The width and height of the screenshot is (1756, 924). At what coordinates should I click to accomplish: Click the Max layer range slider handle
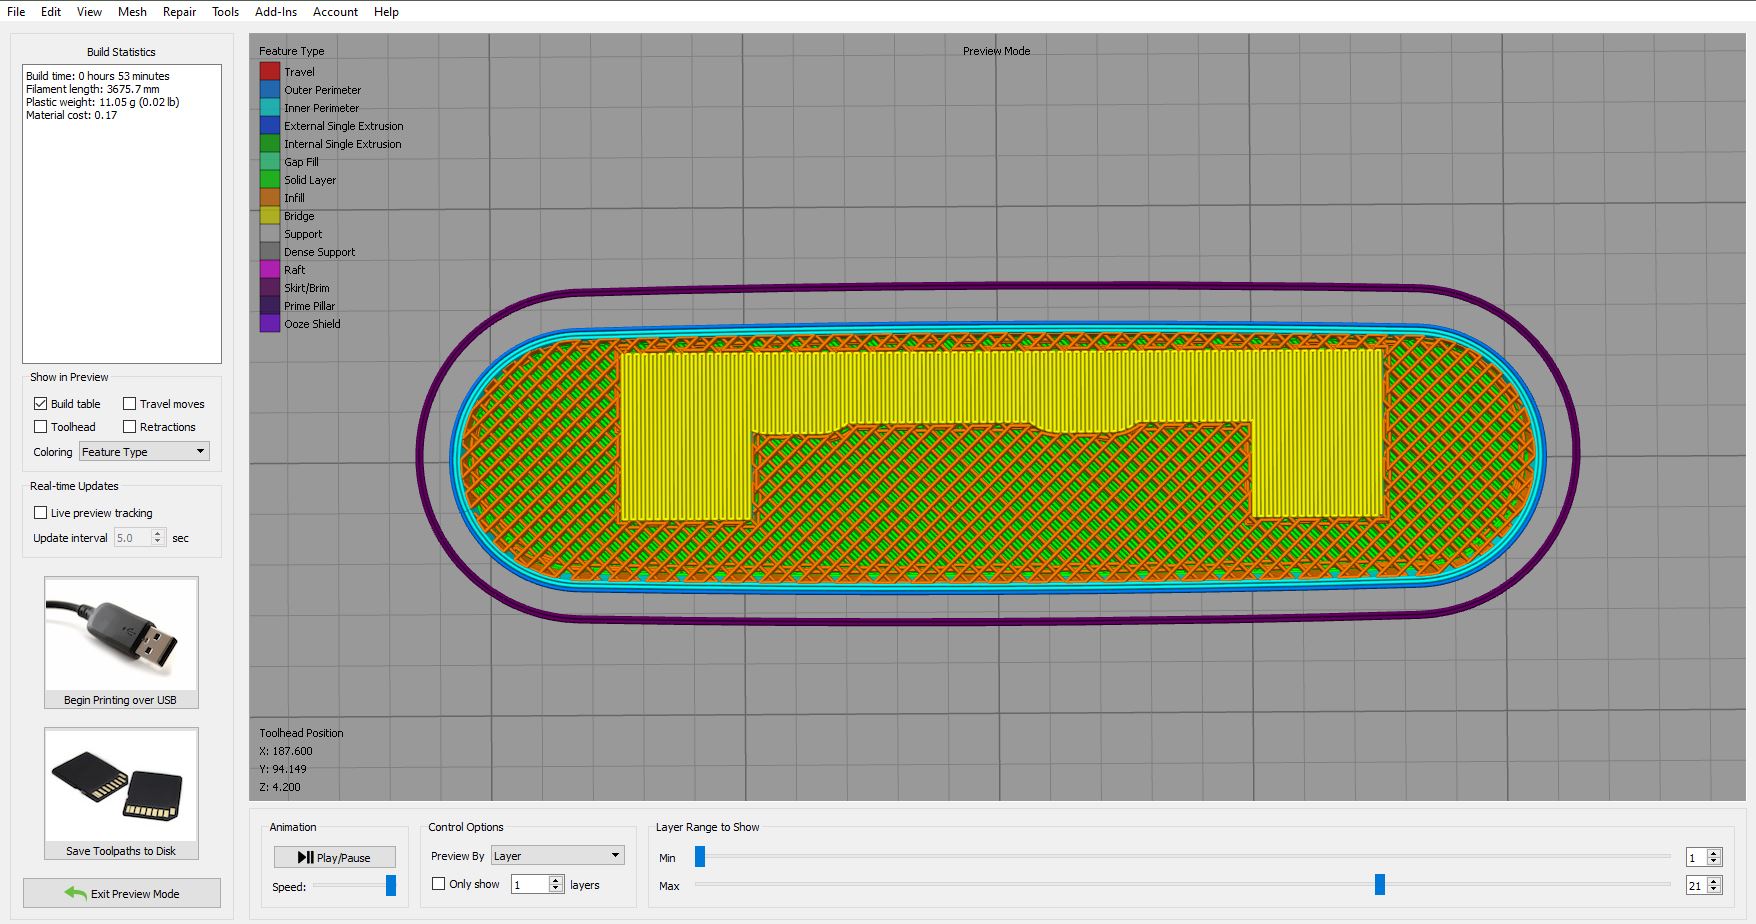pyautogui.click(x=1380, y=884)
